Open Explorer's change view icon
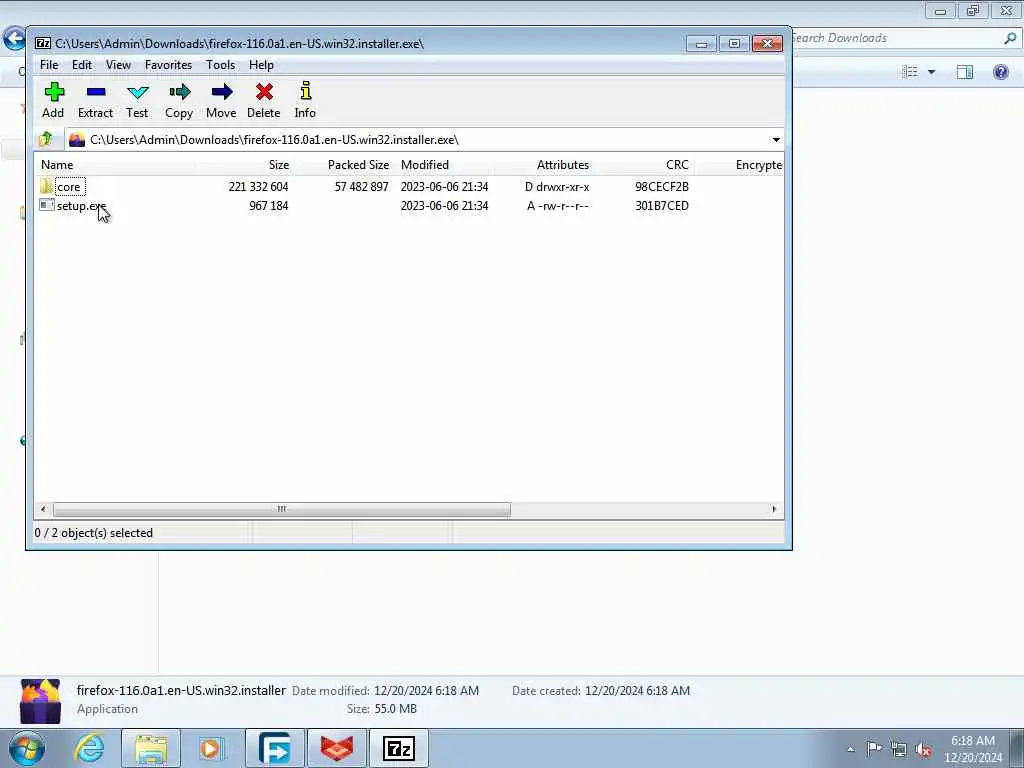The width and height of the screenshot is (1024, 768). pyautogui.click(x=910, y=71)
